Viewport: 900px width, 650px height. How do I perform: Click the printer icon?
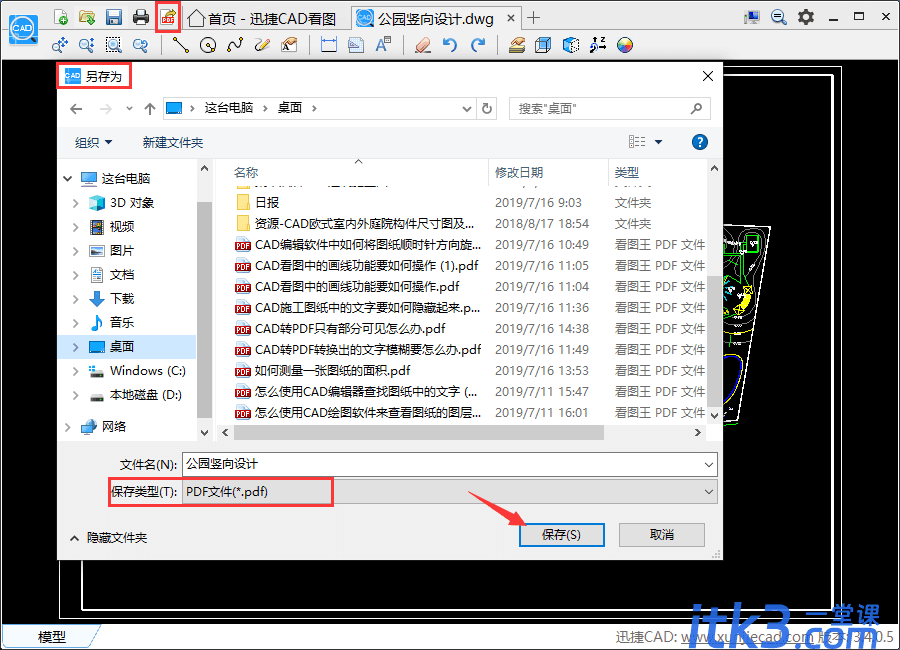pos(141,17)
